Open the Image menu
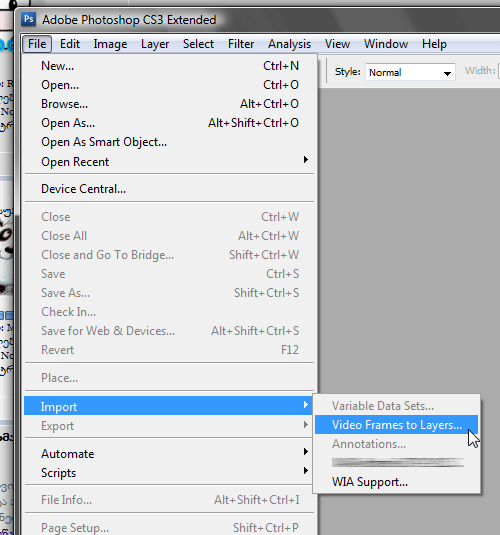Screen dimensions: 500x535 (110, 44)
